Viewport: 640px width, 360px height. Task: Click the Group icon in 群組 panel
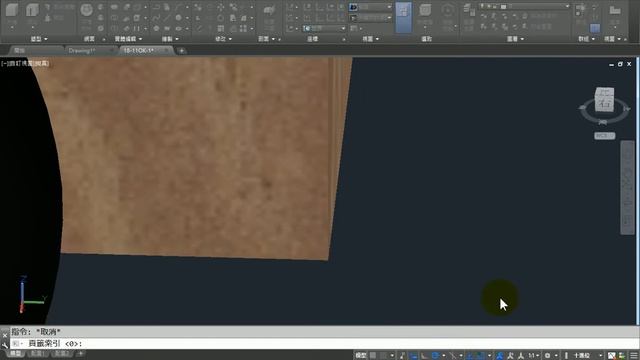click(x=581, y=9)
